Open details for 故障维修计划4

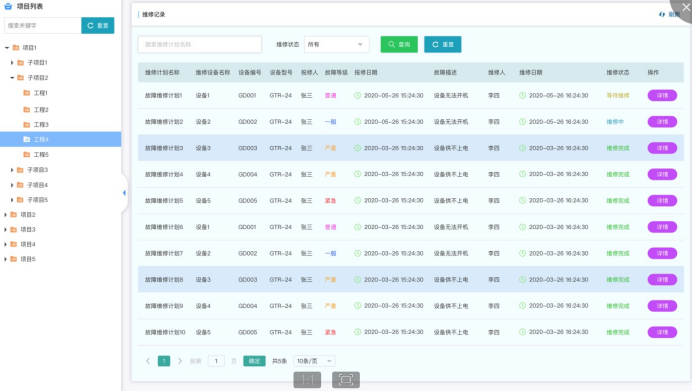(x=662, y=174)
